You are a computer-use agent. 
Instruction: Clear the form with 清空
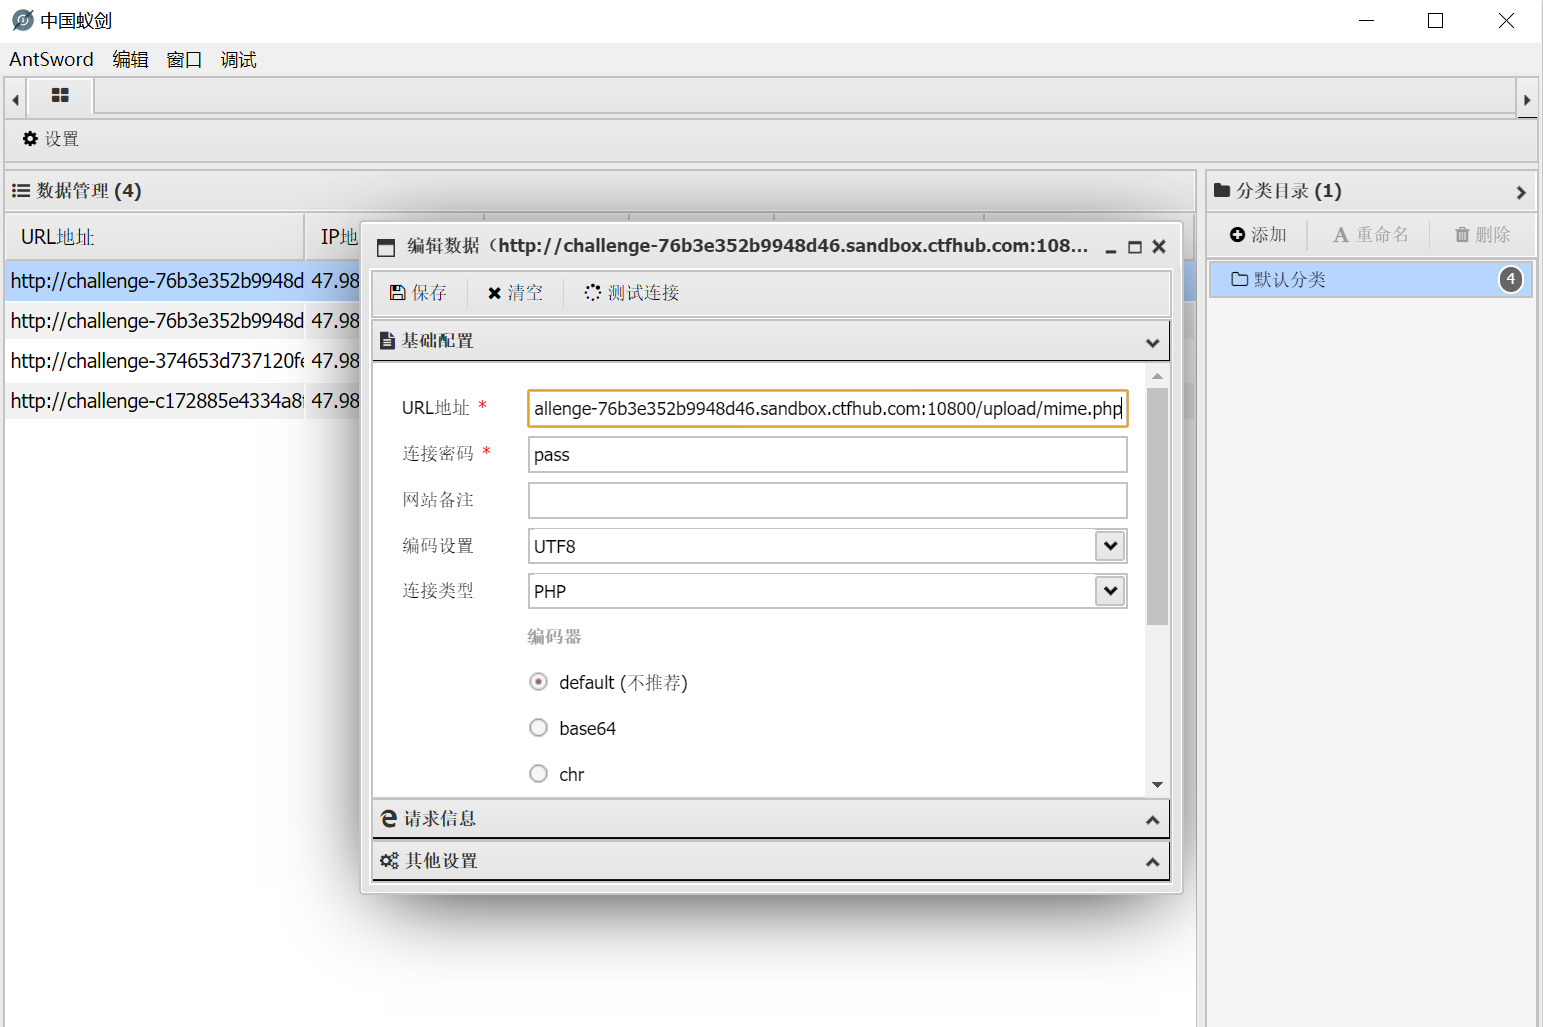(x=515, y=293)
